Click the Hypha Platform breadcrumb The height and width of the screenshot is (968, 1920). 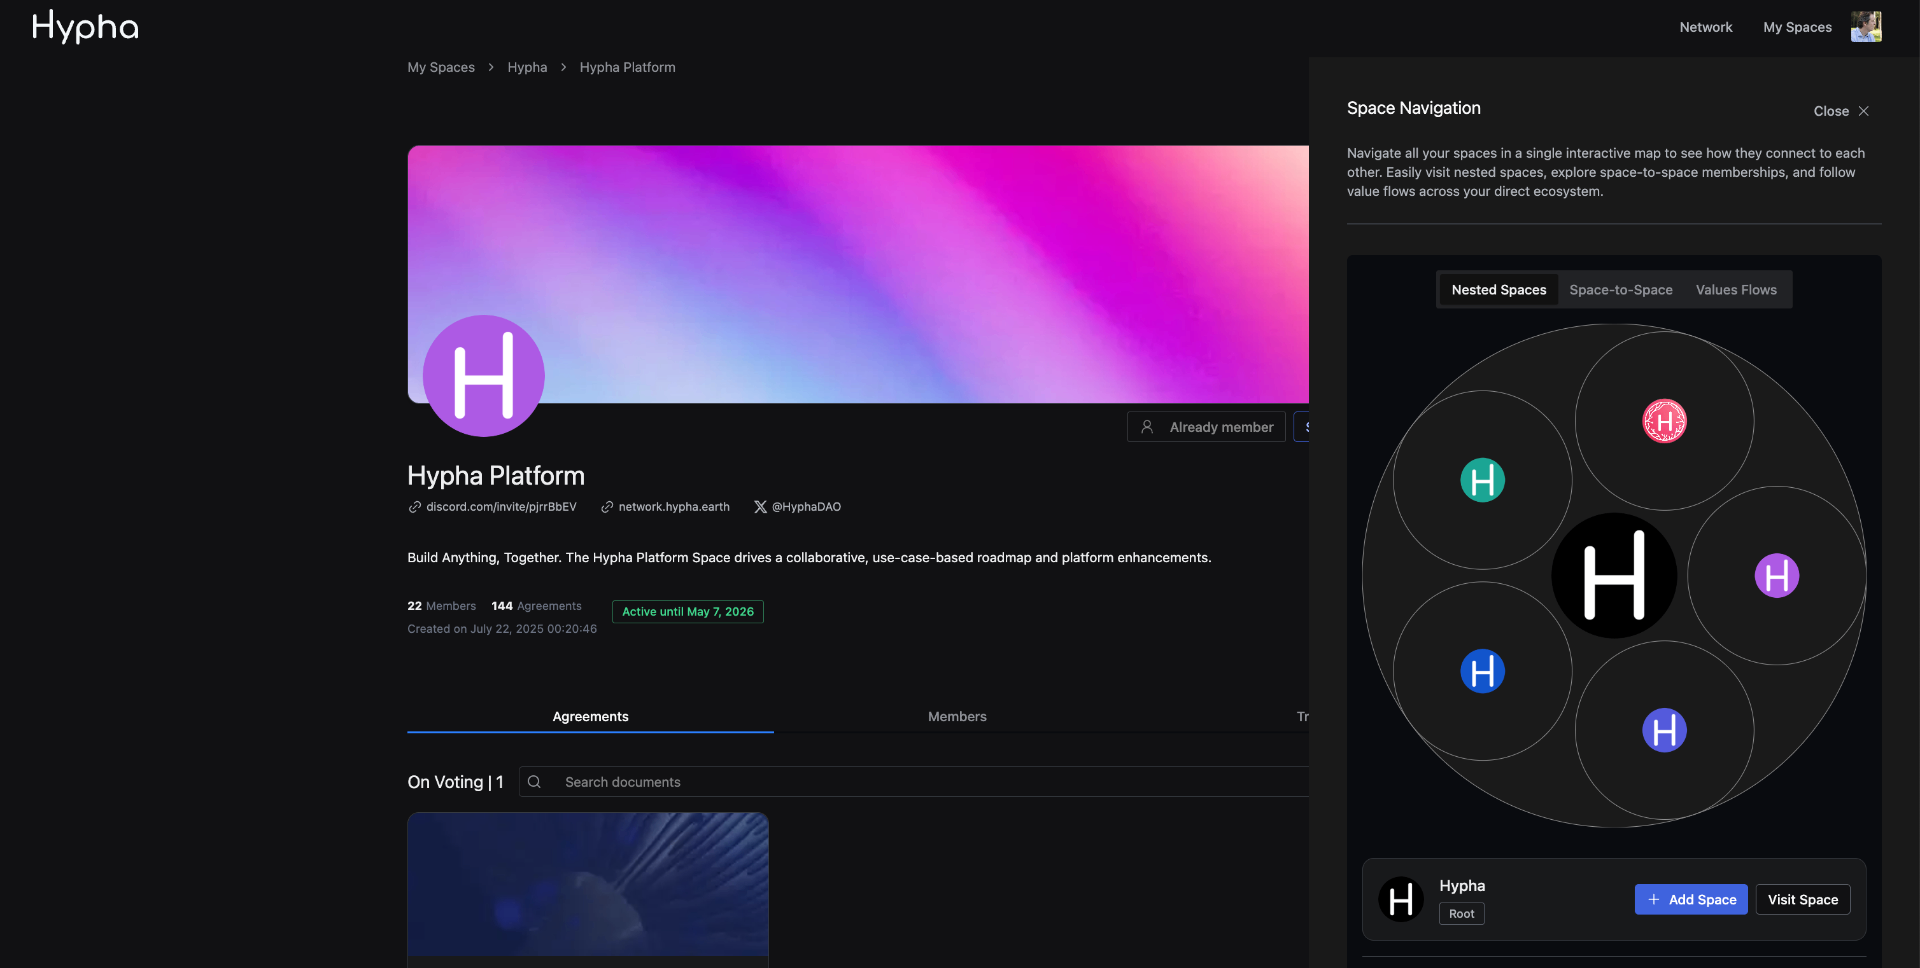[x=627, y=67]
